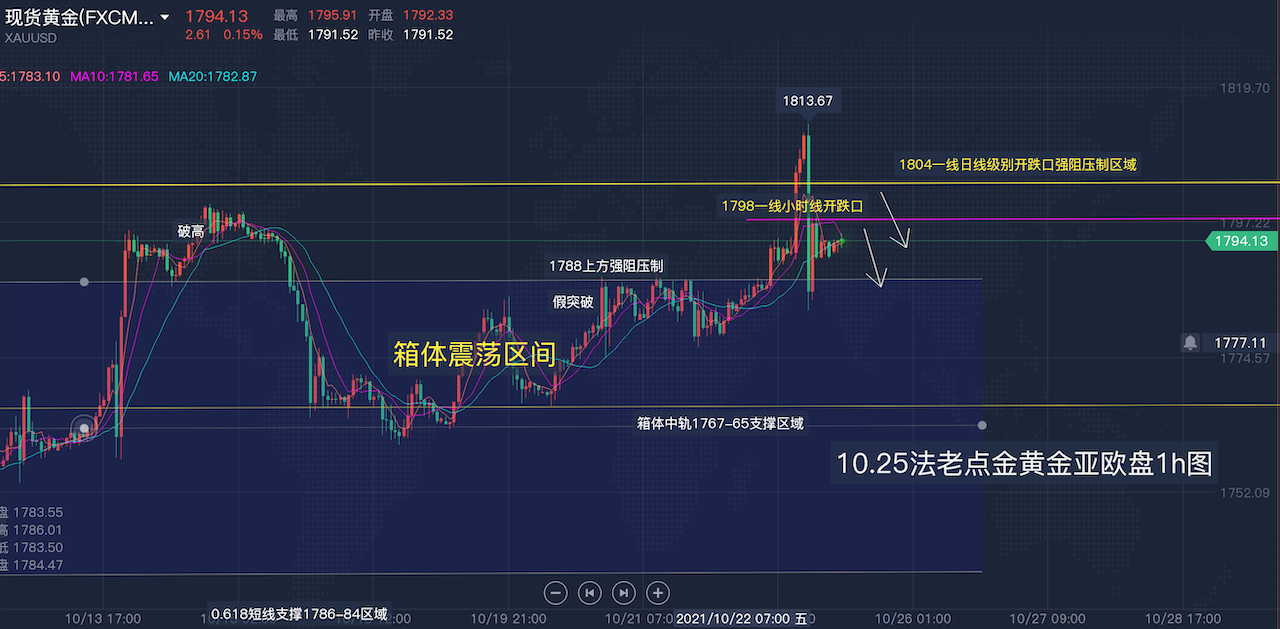
Task: Click the highlighted circle handle at lower left
Action: [x=84, y=429]
